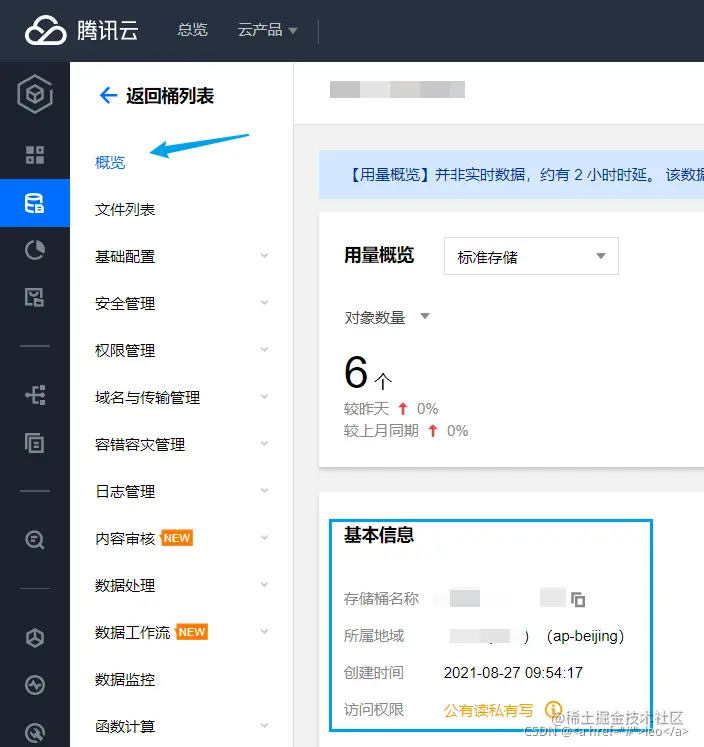Click the sidebar icon below the pie chart
The height and width of the screenshot is (747, 704).
[x=35, y=297]
